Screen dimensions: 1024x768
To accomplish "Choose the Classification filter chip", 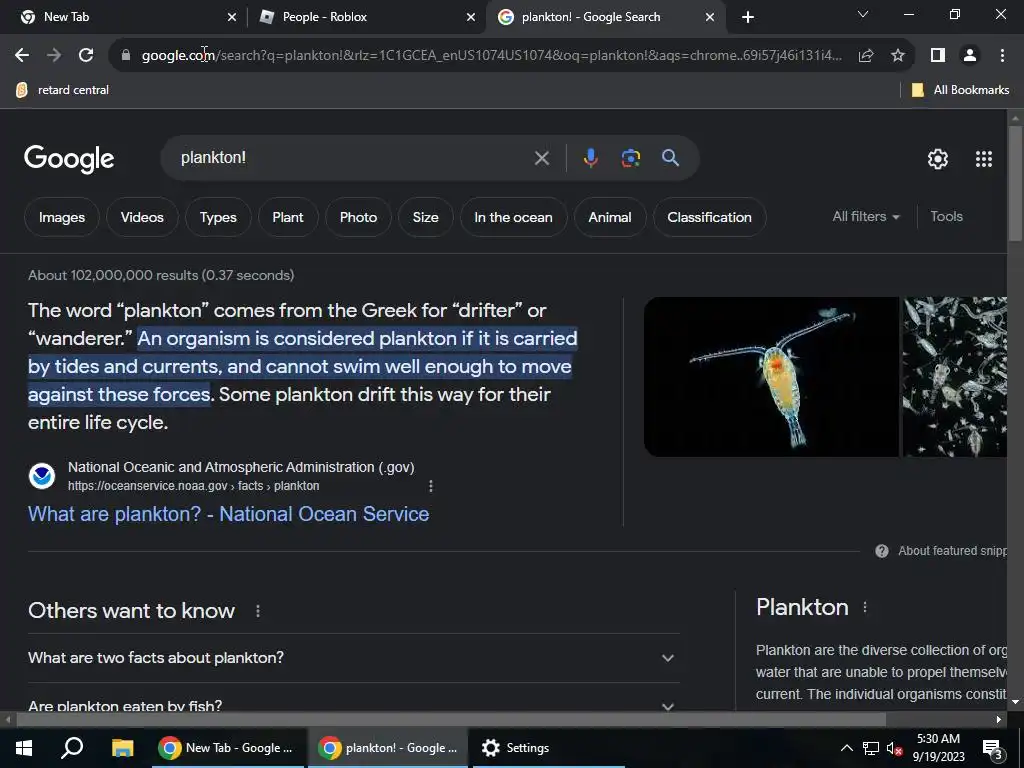I will (709, 217).
